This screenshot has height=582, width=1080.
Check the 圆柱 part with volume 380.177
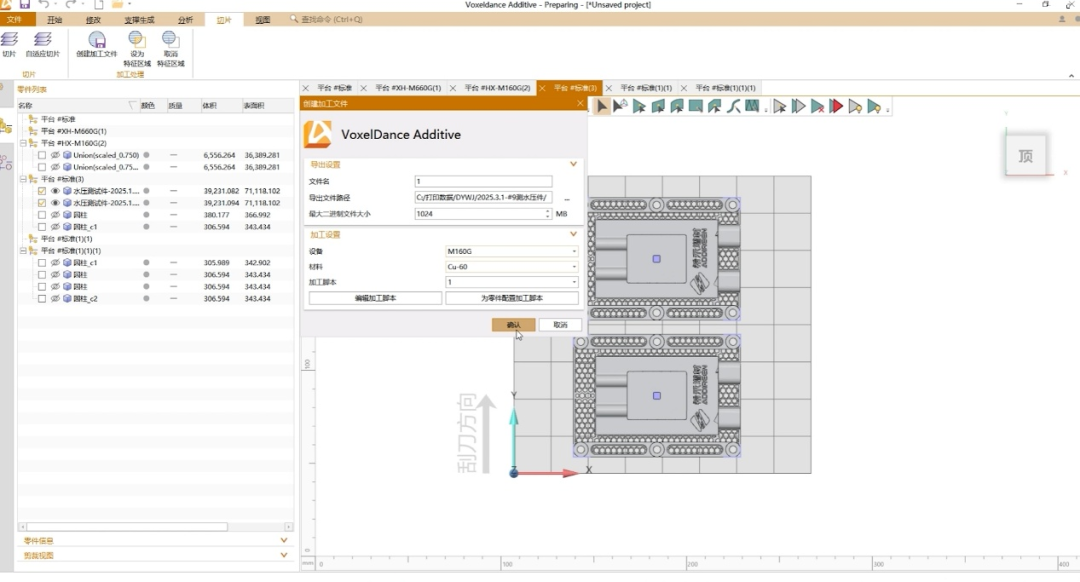point(42,215)
